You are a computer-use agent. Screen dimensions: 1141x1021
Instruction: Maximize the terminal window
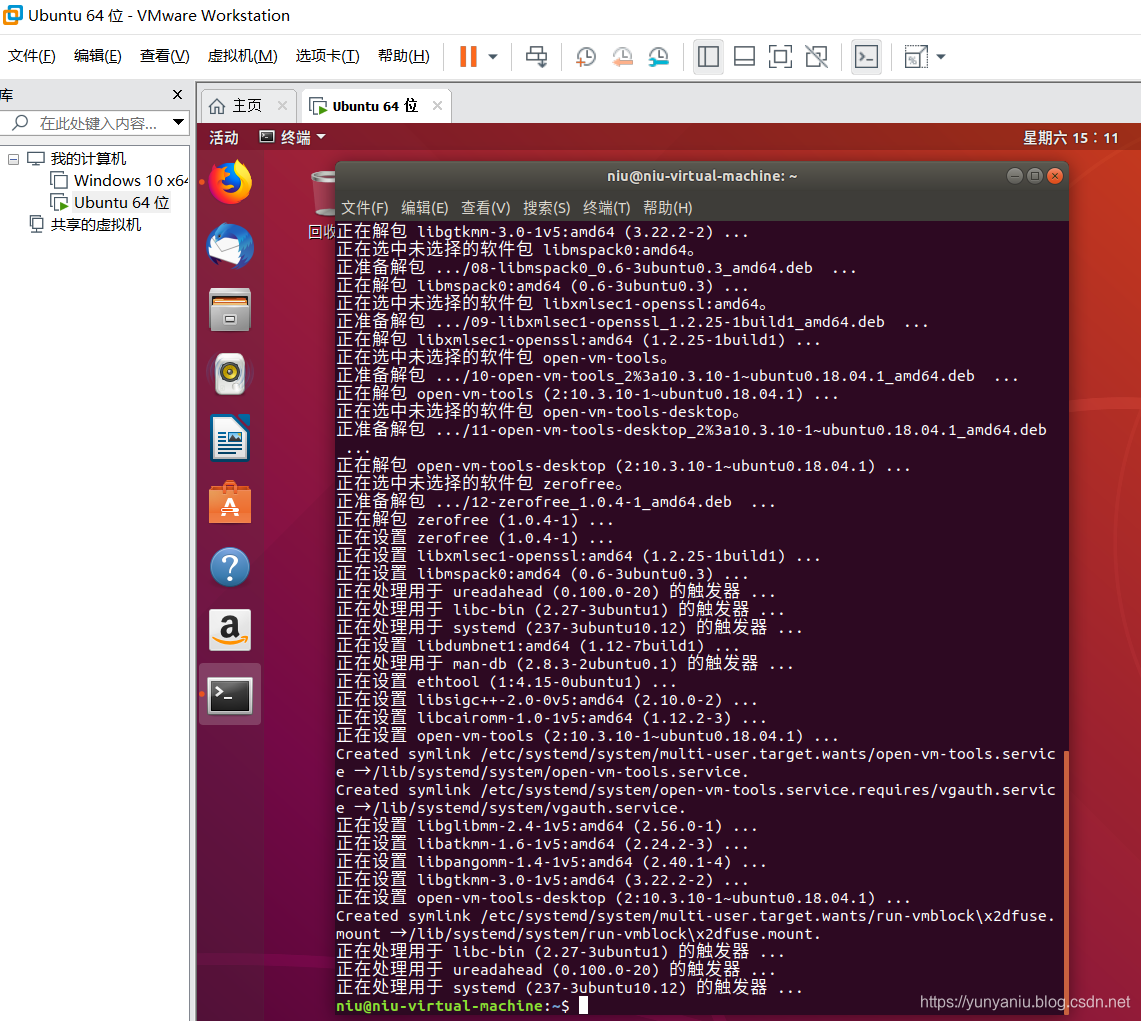tap(1035, 176)
